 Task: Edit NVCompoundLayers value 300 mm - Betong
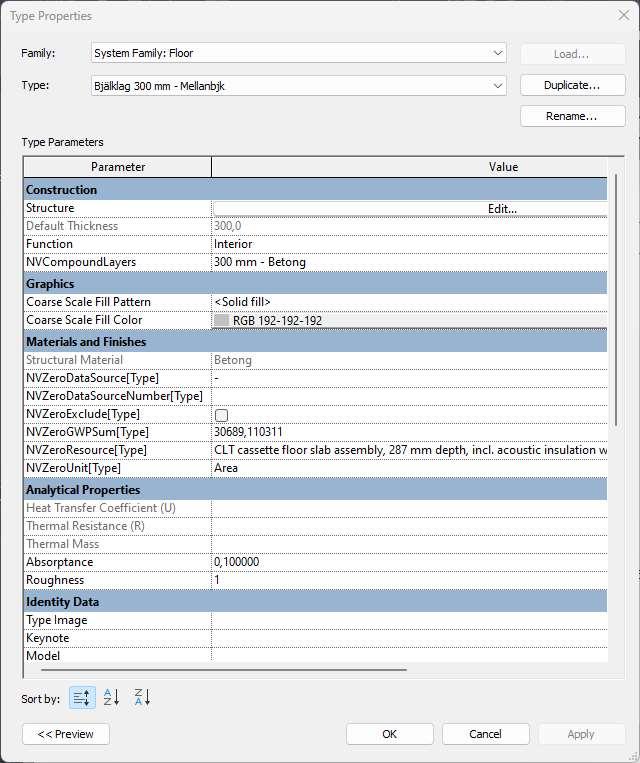[410, 262]
